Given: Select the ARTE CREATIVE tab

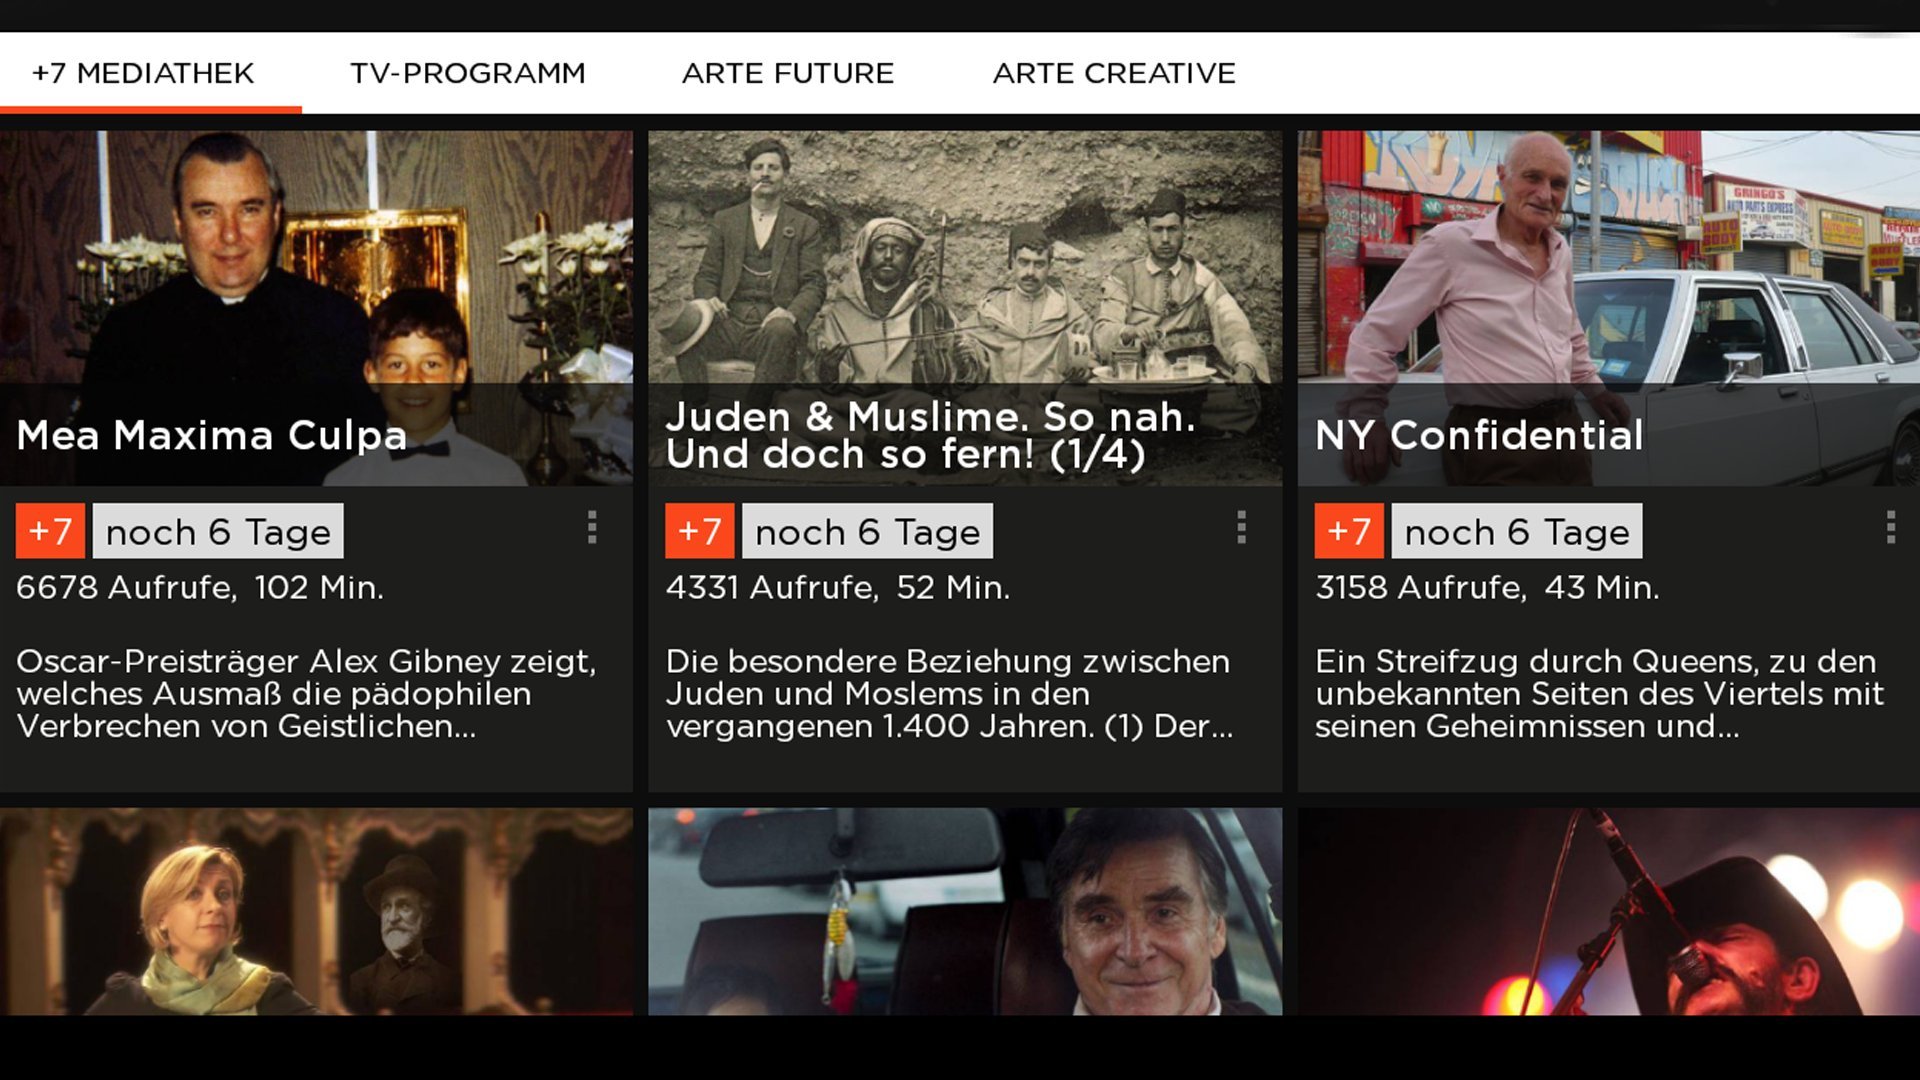Looking at the screenshot, I should pos(1114,73).
